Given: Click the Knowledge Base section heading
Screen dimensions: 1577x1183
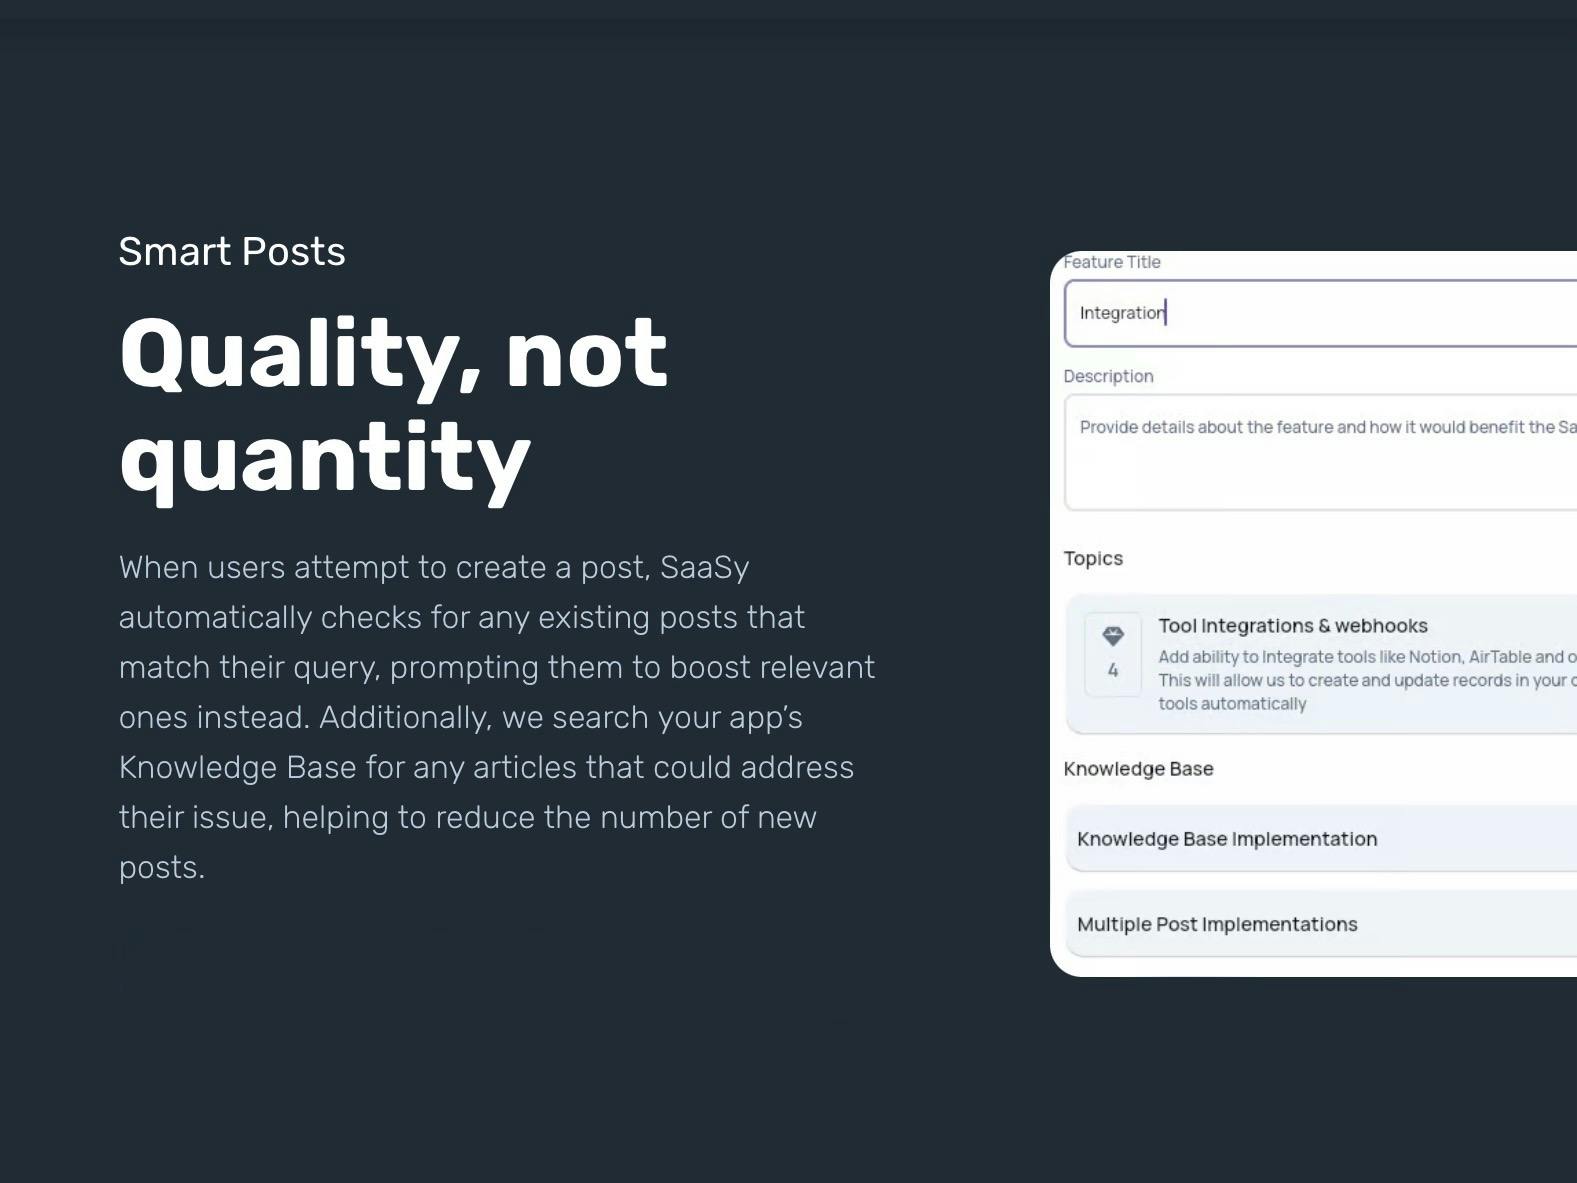Looking at the screenshot, I should (x=1138, y=769).
